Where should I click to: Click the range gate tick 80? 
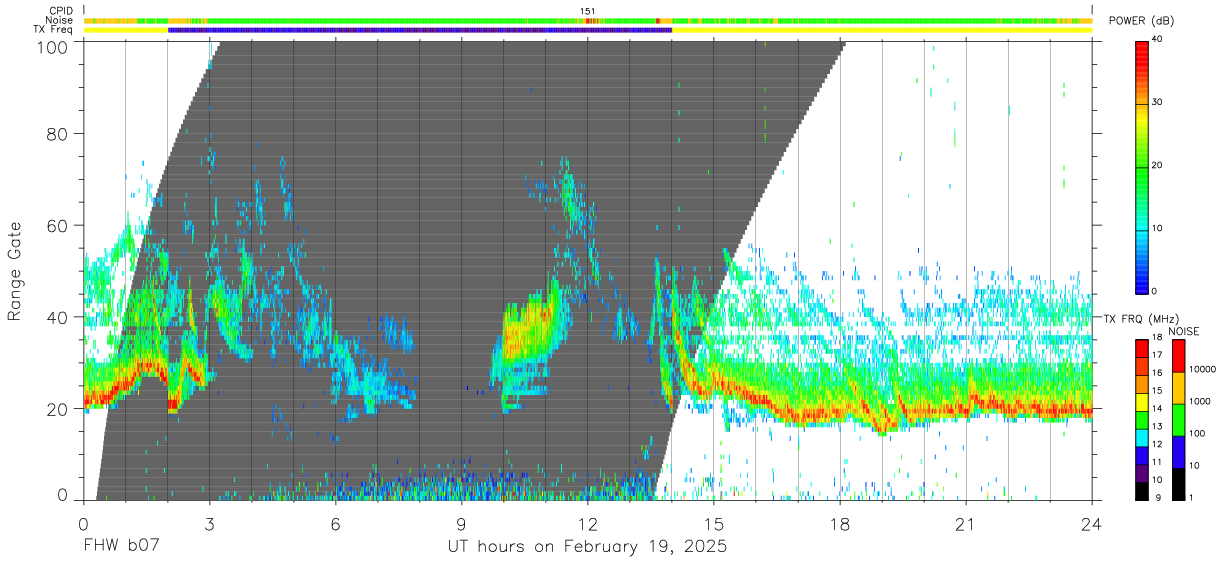pyautogui.click(x=59, y=133)
